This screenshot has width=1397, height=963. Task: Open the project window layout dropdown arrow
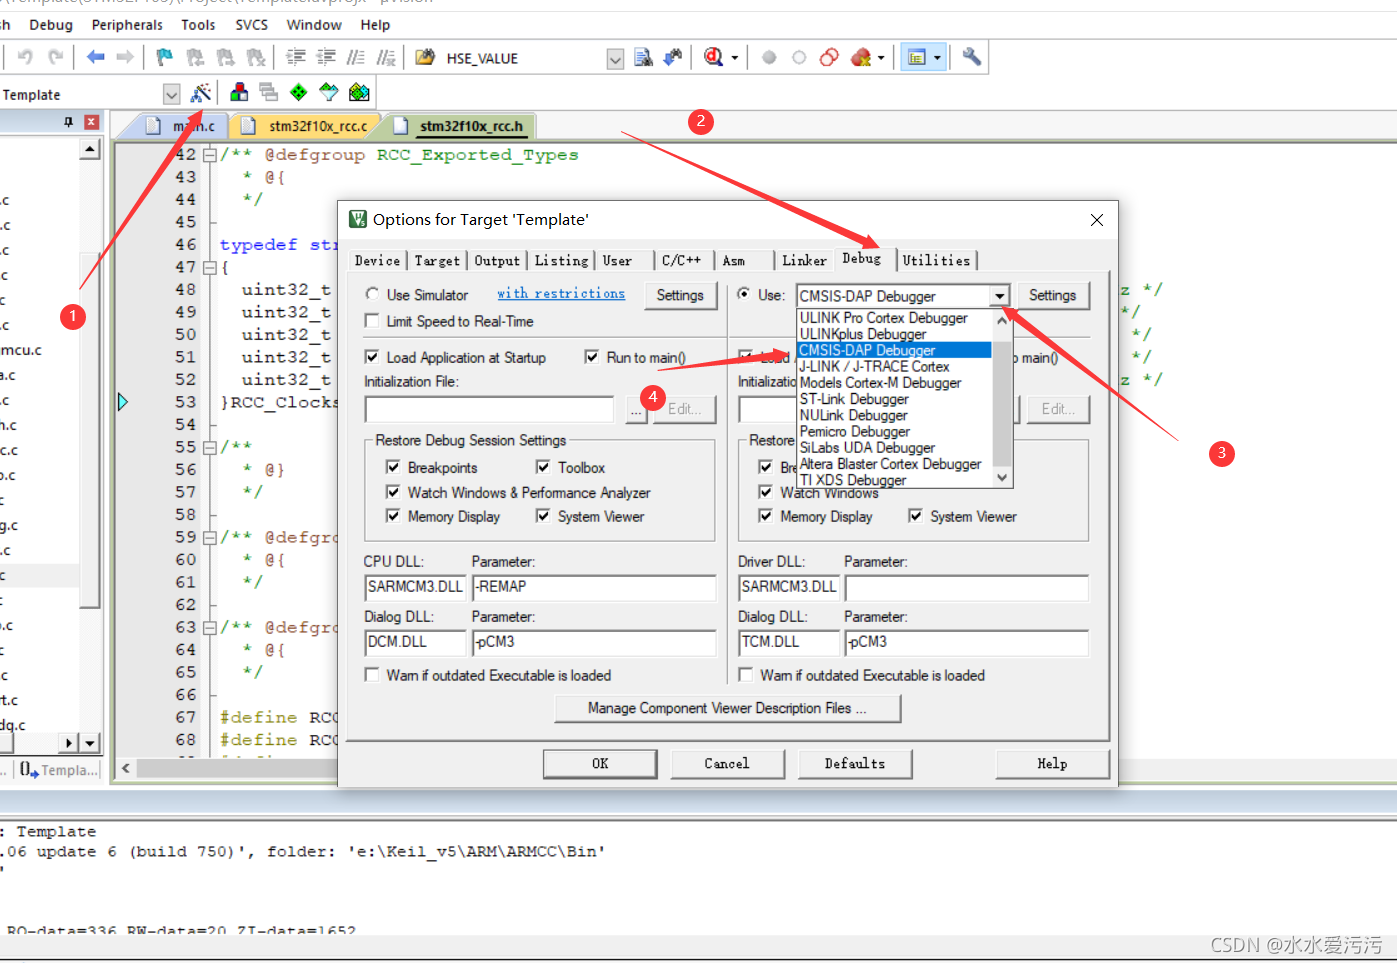click(x=937, y=57)
